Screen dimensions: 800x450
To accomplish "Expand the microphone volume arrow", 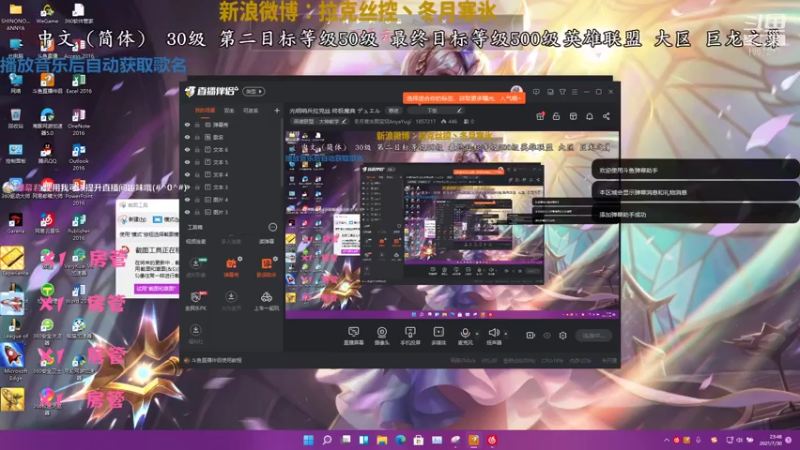I will (x=477, y=334).
